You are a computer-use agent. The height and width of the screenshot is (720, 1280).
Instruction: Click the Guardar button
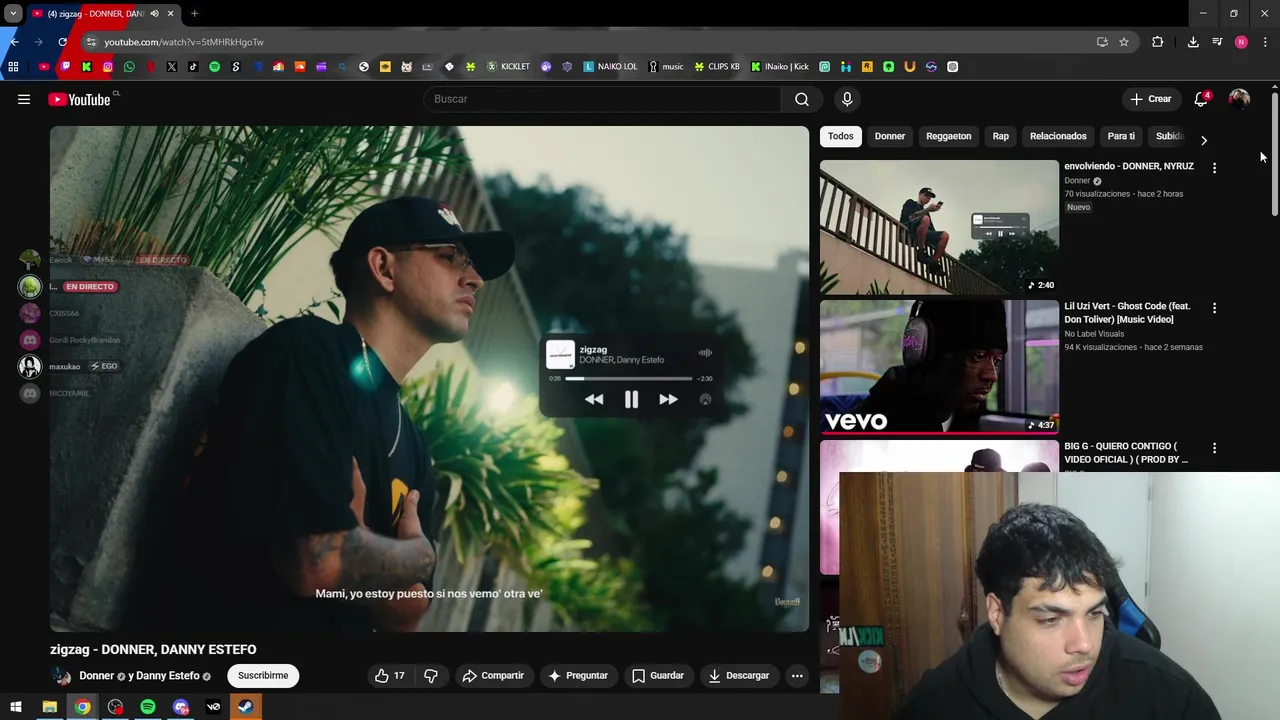click(658, 676)
